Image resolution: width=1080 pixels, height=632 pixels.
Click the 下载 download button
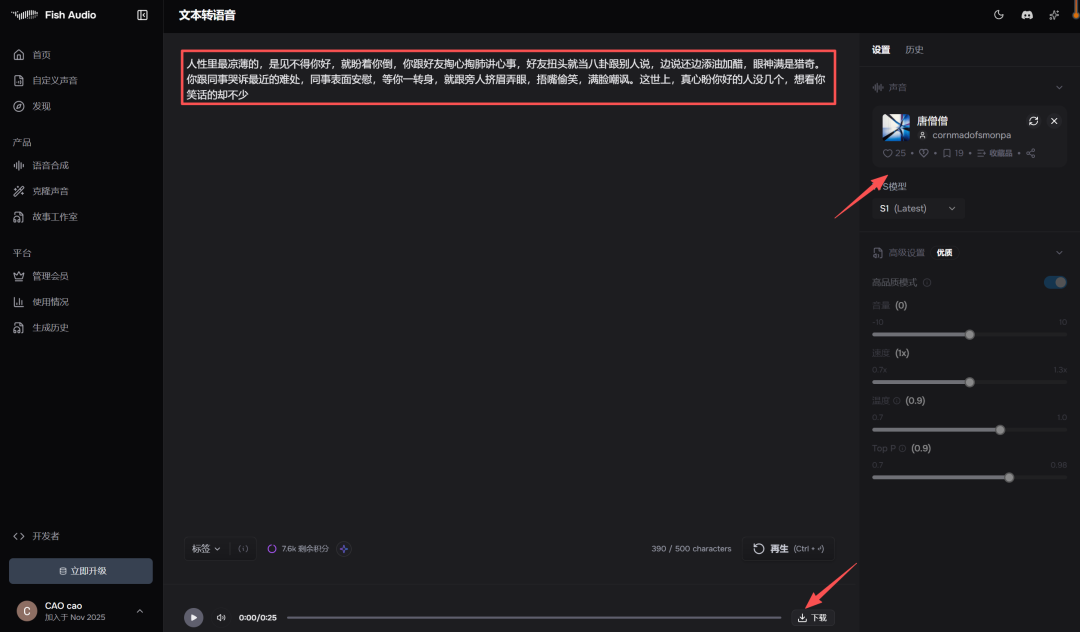[x=812, y=618]
